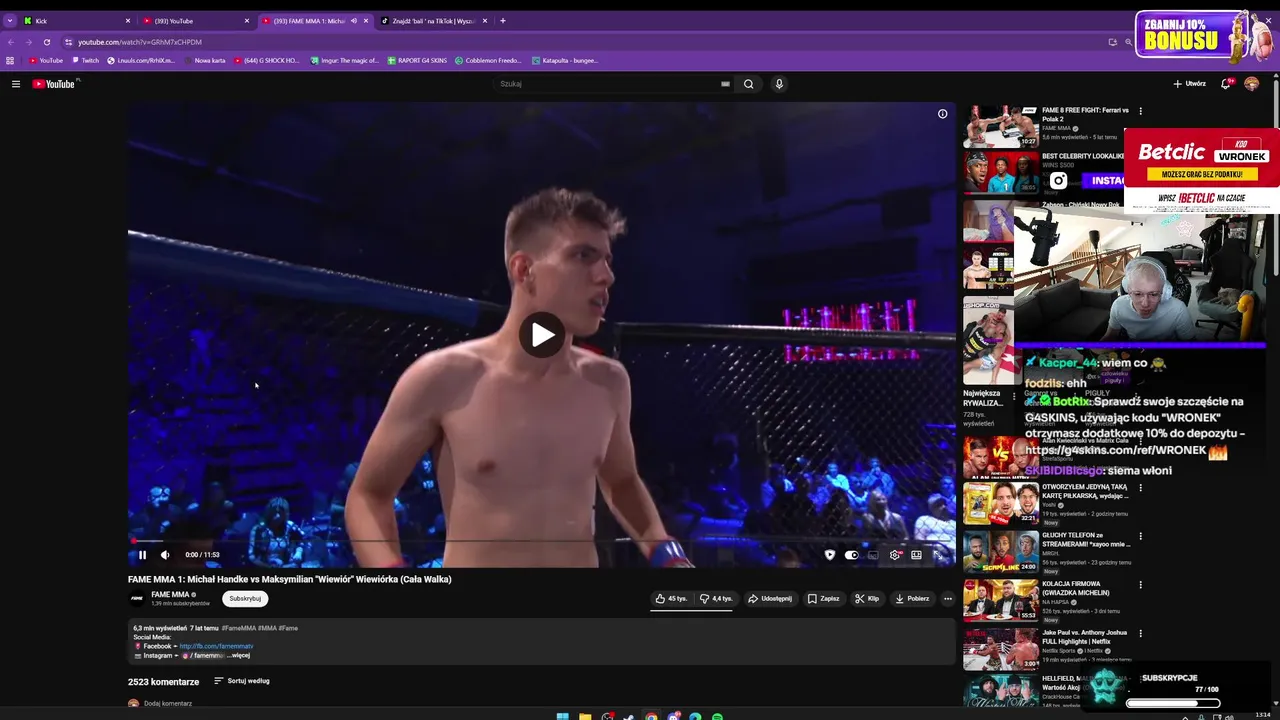1280x720 pixels.
Task: Go back in browser history
Action: (10, 42)
